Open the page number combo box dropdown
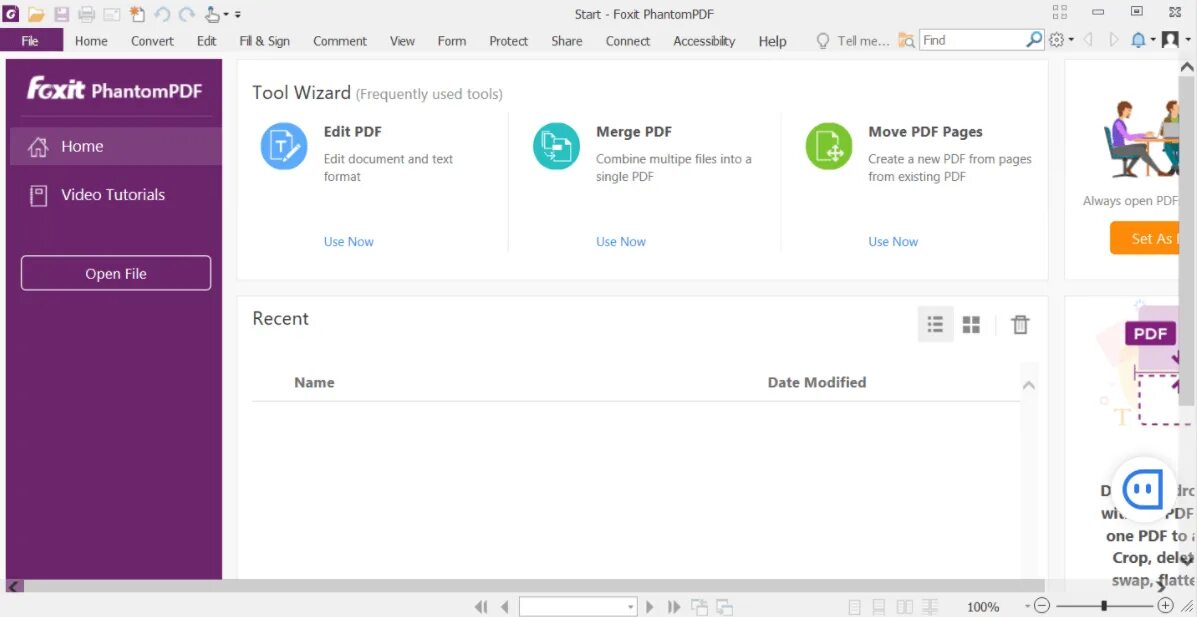1197x617 pixels. [631, 607]
